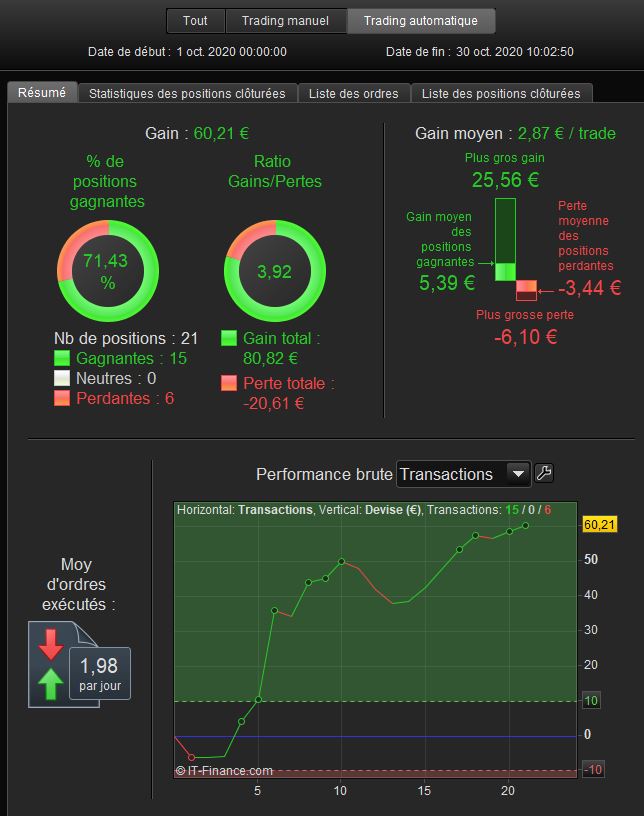
Task: Click the Performance brute label
Action: click(x=324, y=474)
